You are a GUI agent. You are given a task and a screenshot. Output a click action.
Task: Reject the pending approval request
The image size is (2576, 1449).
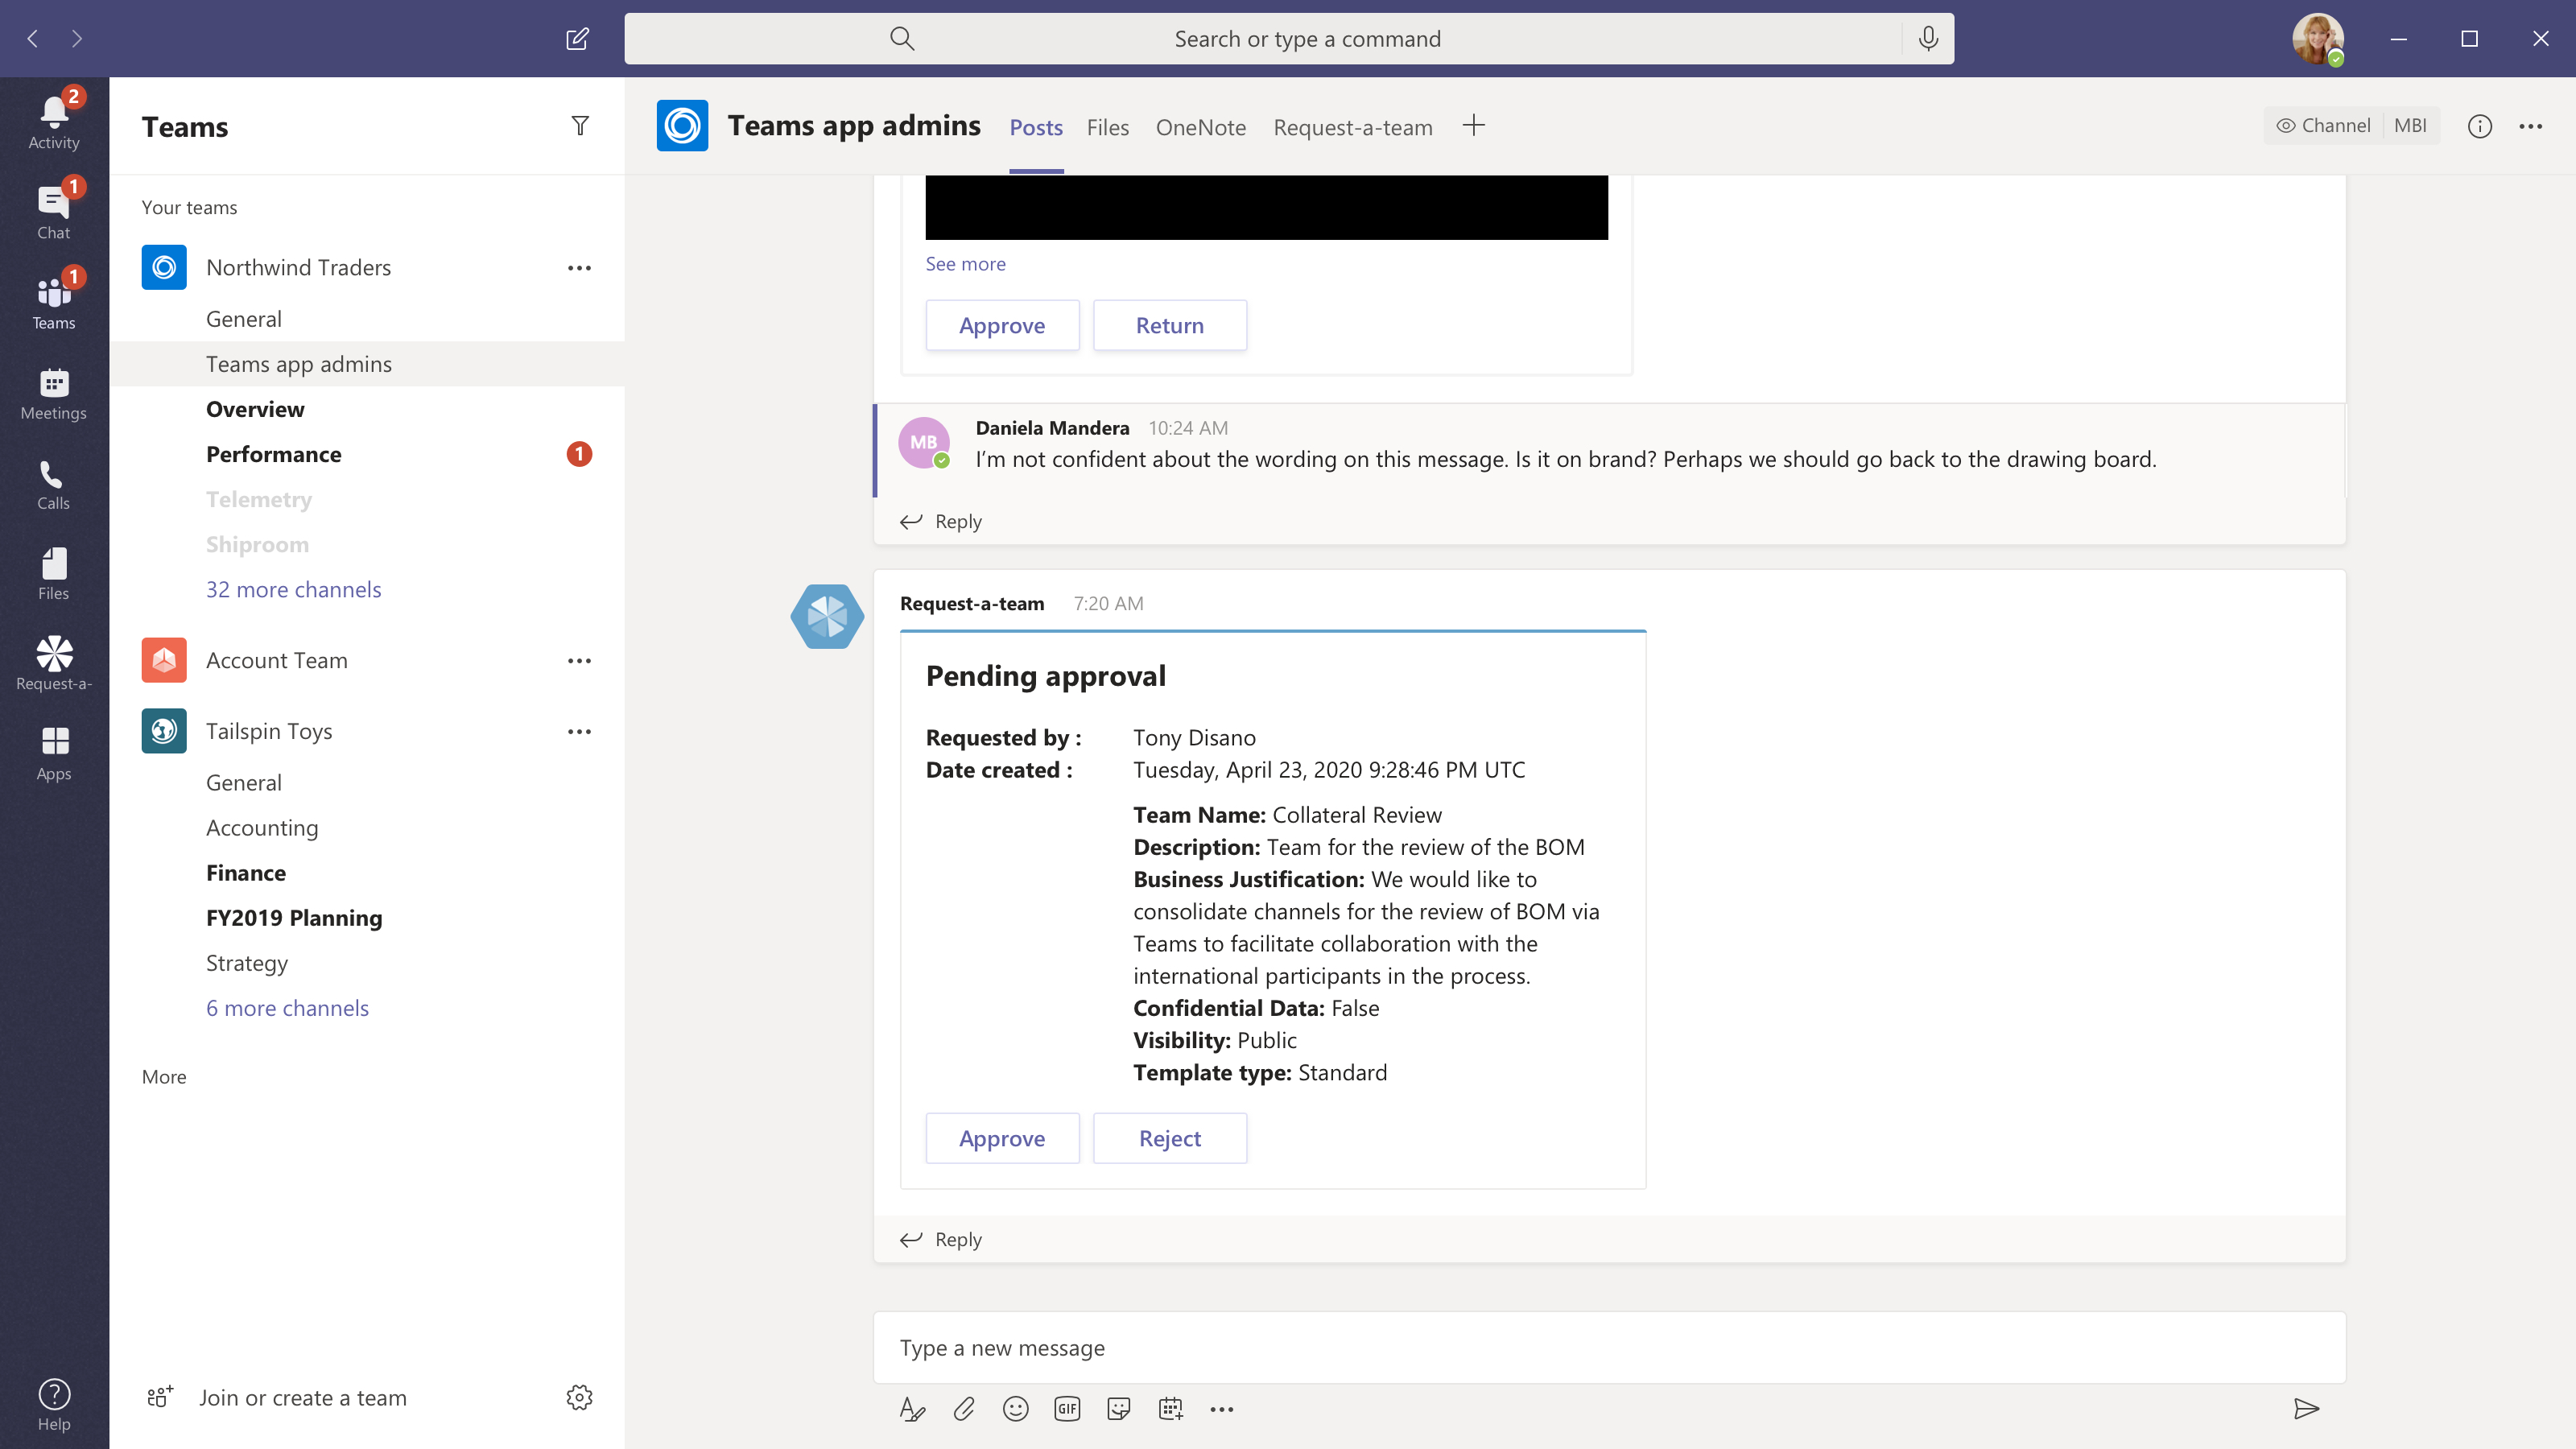1169,1138
